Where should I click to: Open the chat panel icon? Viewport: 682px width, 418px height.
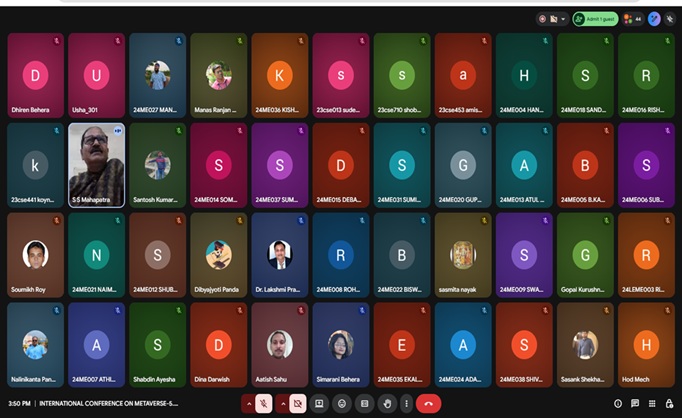coord(634,404)
